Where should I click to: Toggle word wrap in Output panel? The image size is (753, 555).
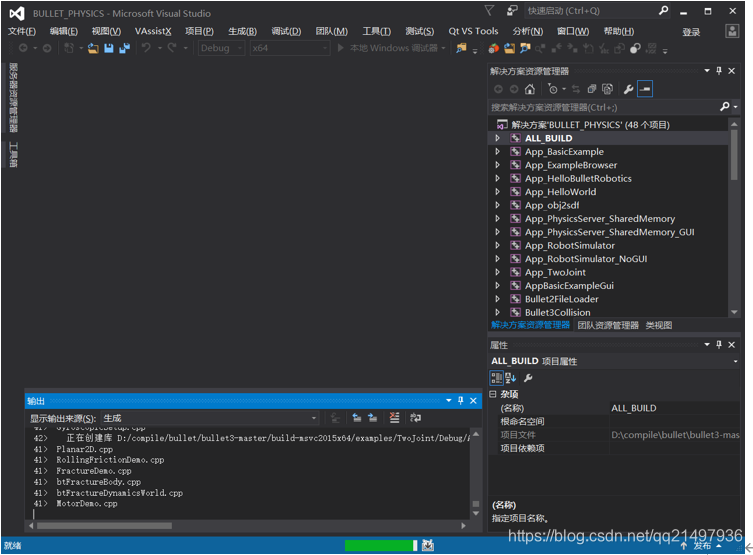pyautogui.click(x=416, y=418)
